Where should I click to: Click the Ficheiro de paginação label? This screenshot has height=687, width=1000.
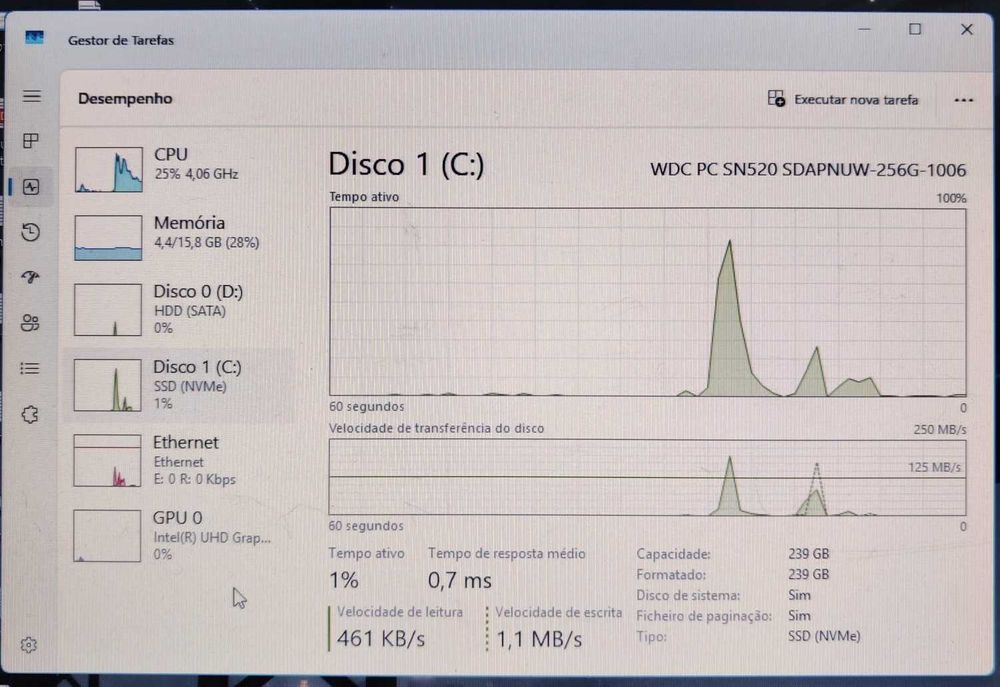point(704,616)
